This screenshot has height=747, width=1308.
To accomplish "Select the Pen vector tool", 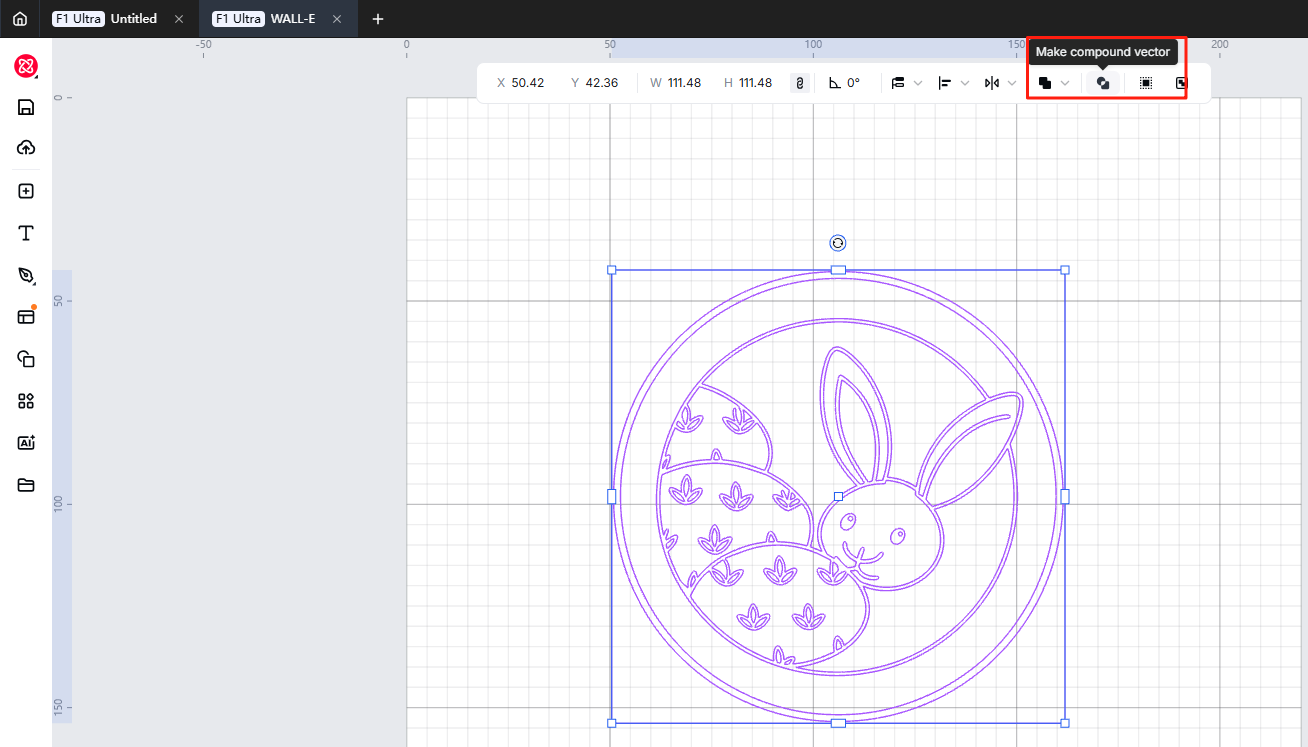I will pos(26,275).
